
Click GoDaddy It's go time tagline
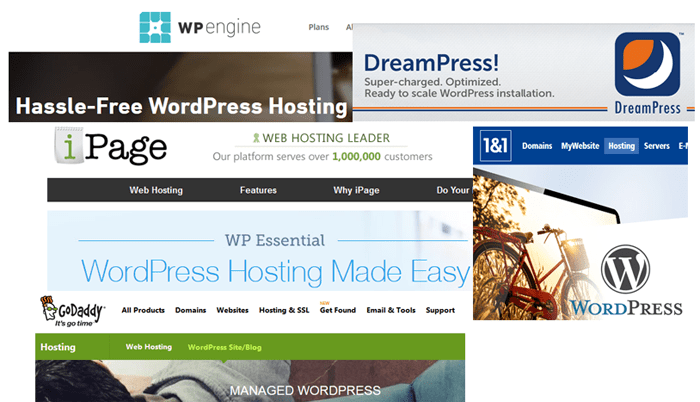tap(74, 323)
